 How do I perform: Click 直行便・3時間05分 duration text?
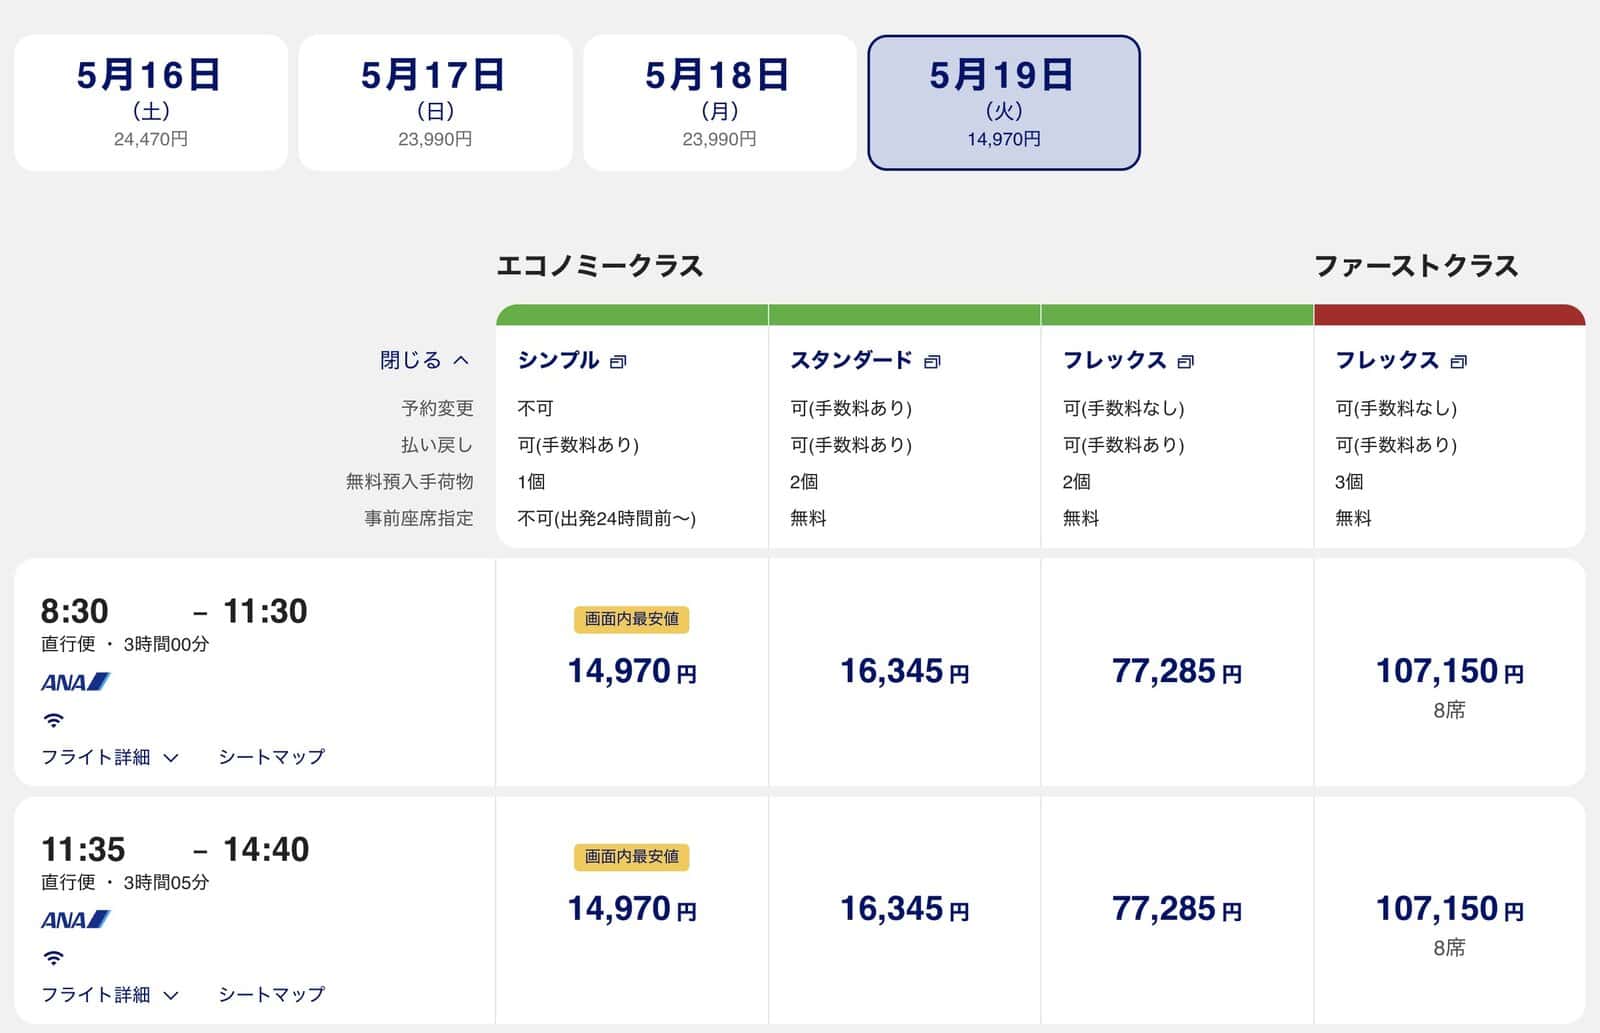pyautogui.click(x=125, y=882)
